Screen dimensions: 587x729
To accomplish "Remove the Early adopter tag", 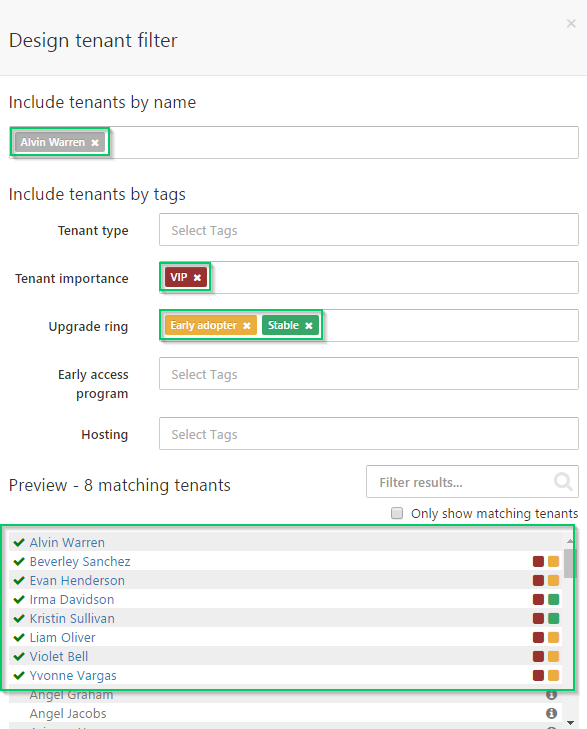I will pos(247,325).
